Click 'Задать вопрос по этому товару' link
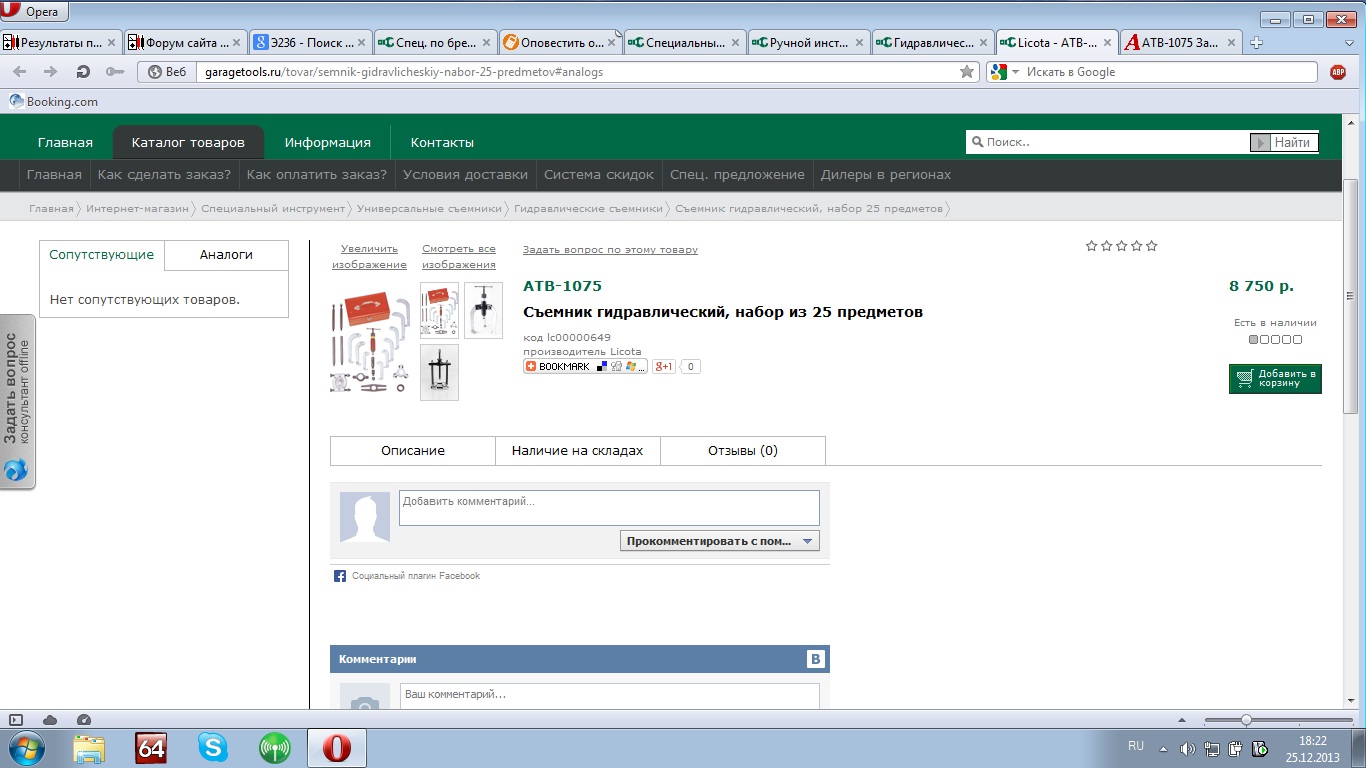Image resolution: width=1366 pixels, height=768 pixels. pyautogui.click(x=610, y=250)
